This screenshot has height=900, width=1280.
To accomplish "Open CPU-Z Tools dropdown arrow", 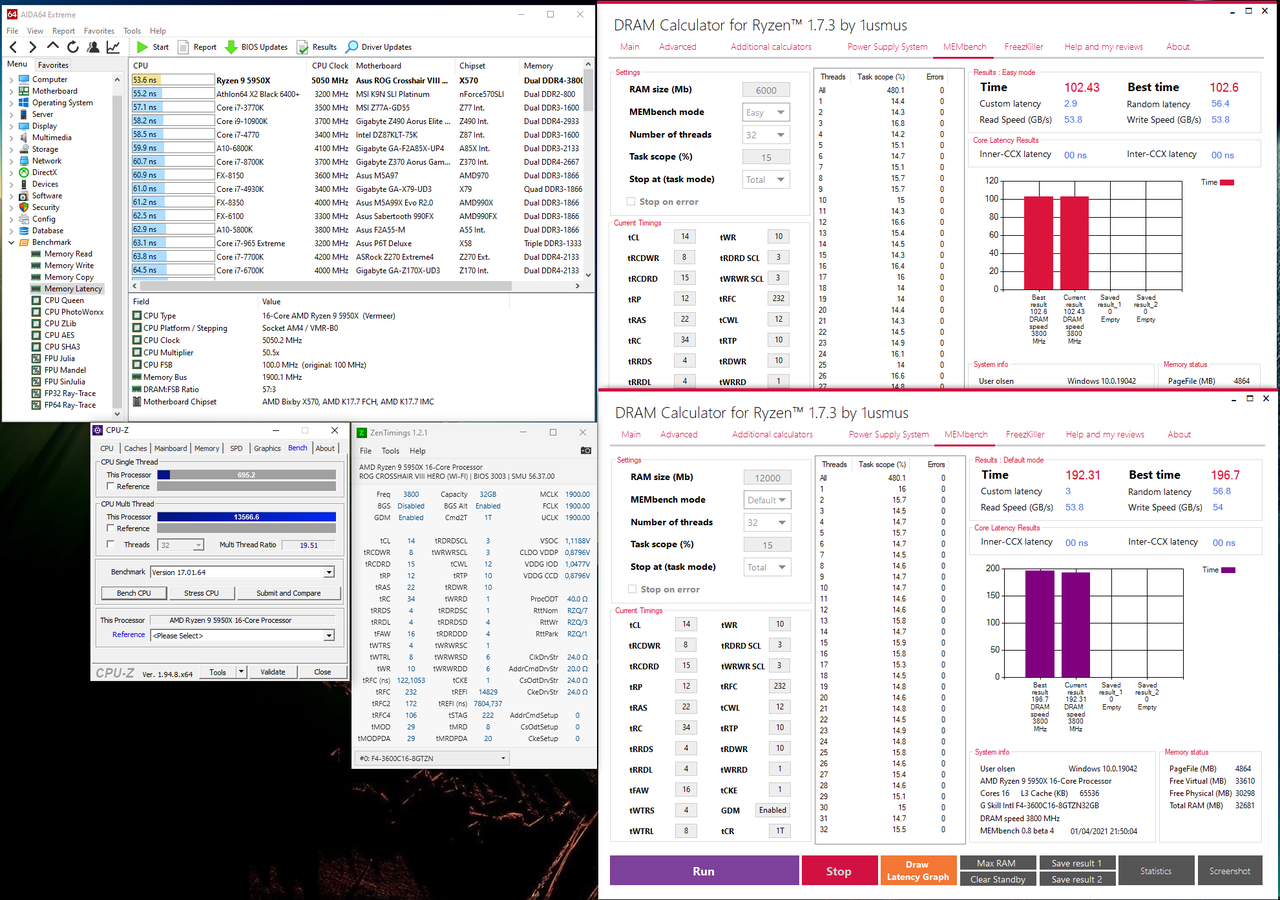I will [239, 672].
